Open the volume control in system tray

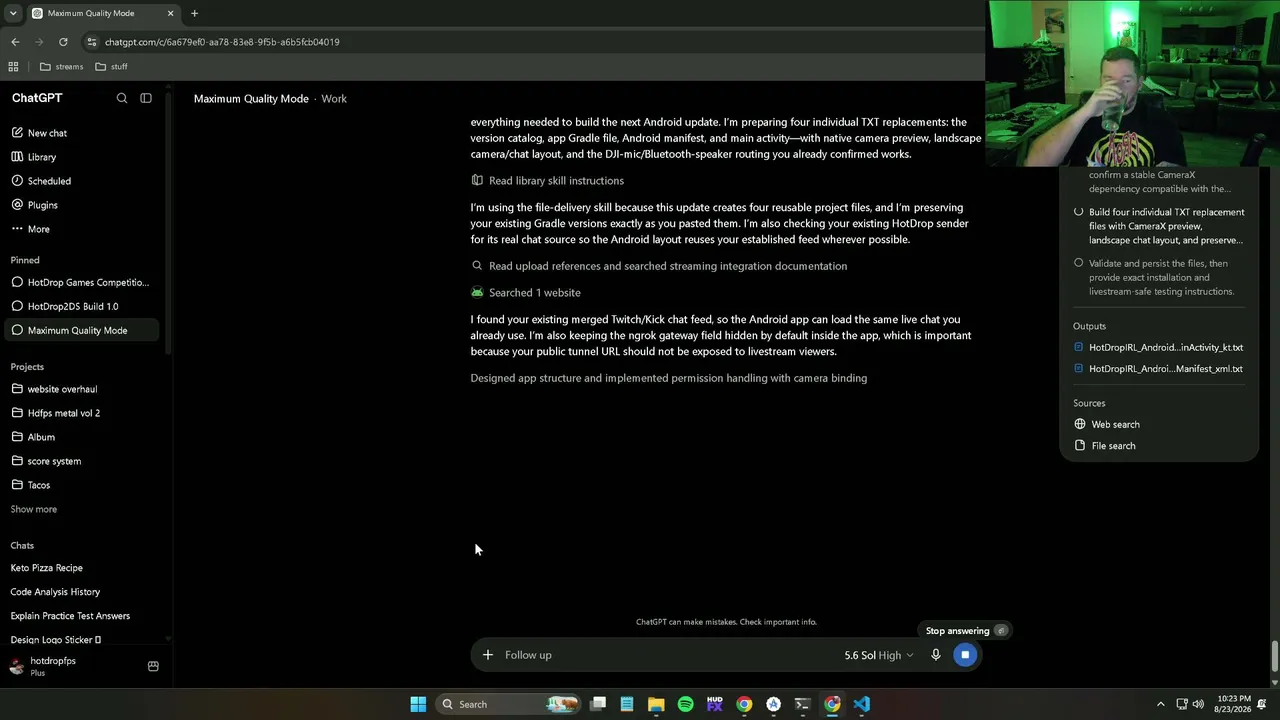1198,704
